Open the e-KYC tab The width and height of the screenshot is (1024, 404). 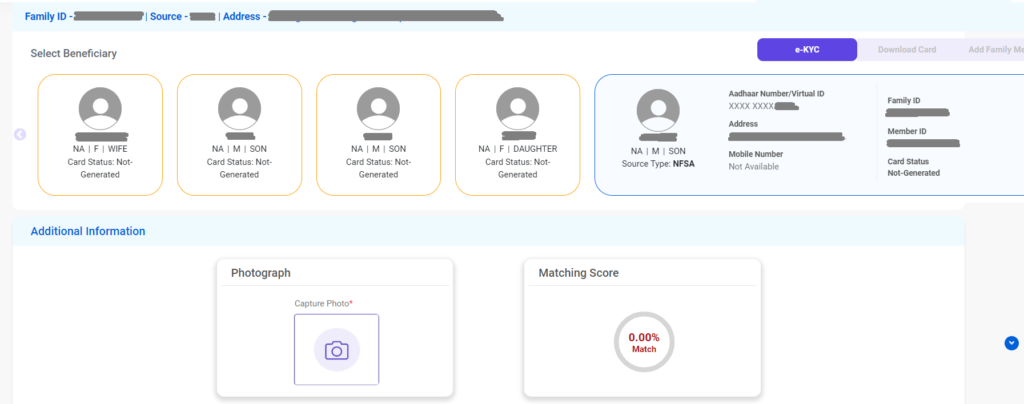click(x=806, y=50)
